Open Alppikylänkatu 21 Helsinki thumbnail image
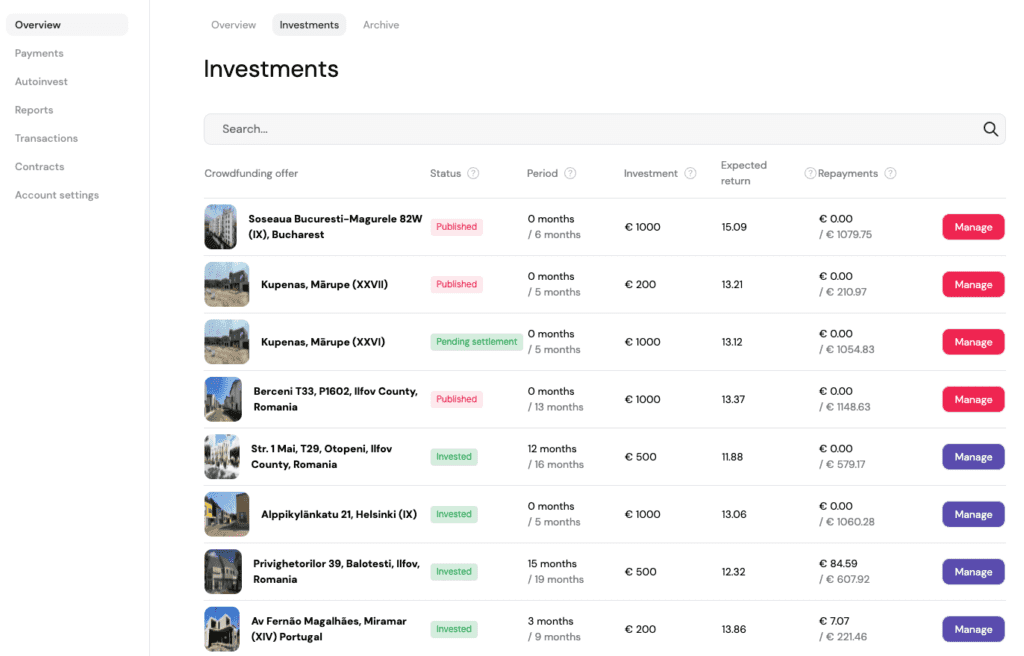 click(226, 514)
